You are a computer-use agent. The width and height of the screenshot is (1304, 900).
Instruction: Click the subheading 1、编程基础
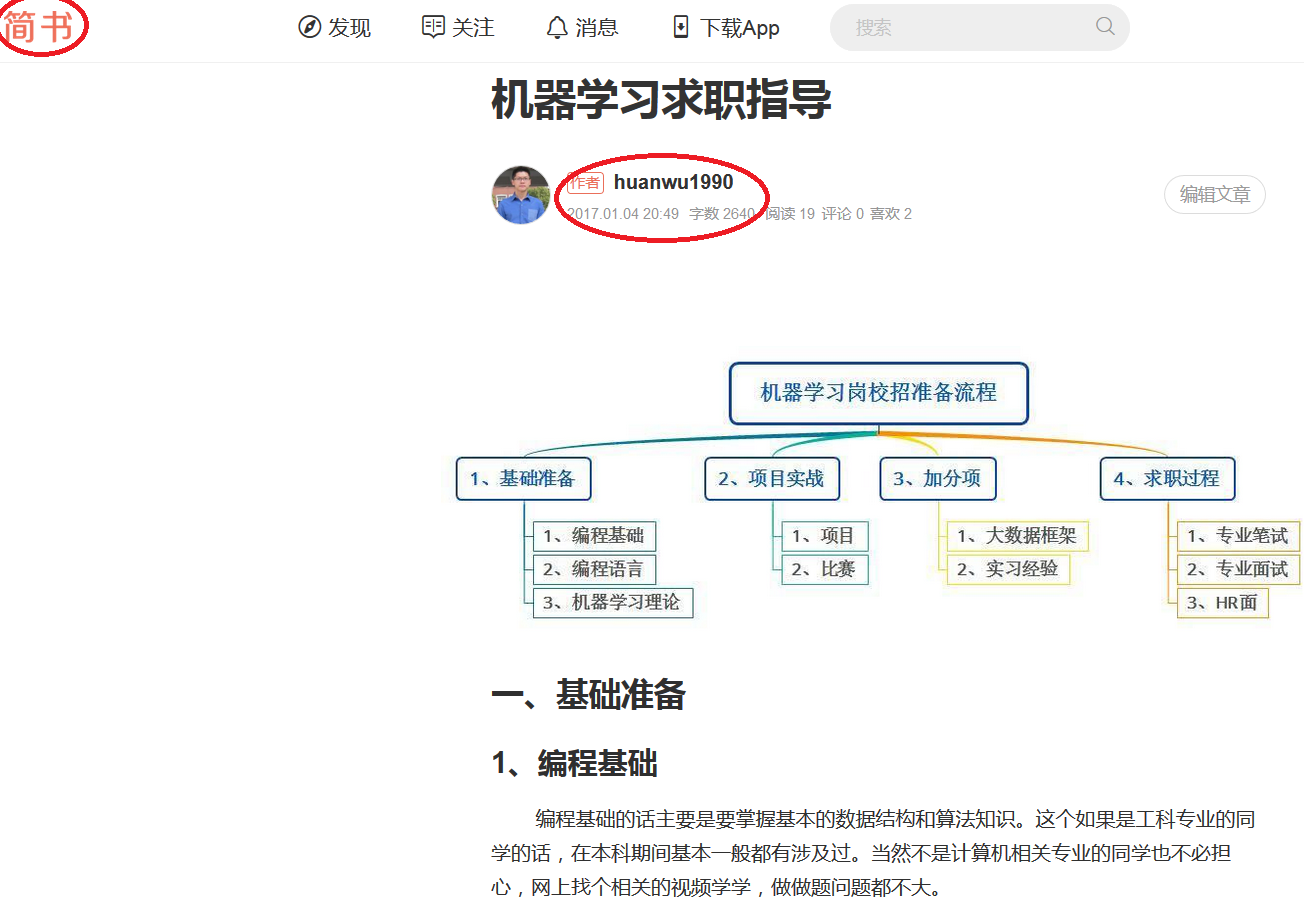click(x=574, y=764)
